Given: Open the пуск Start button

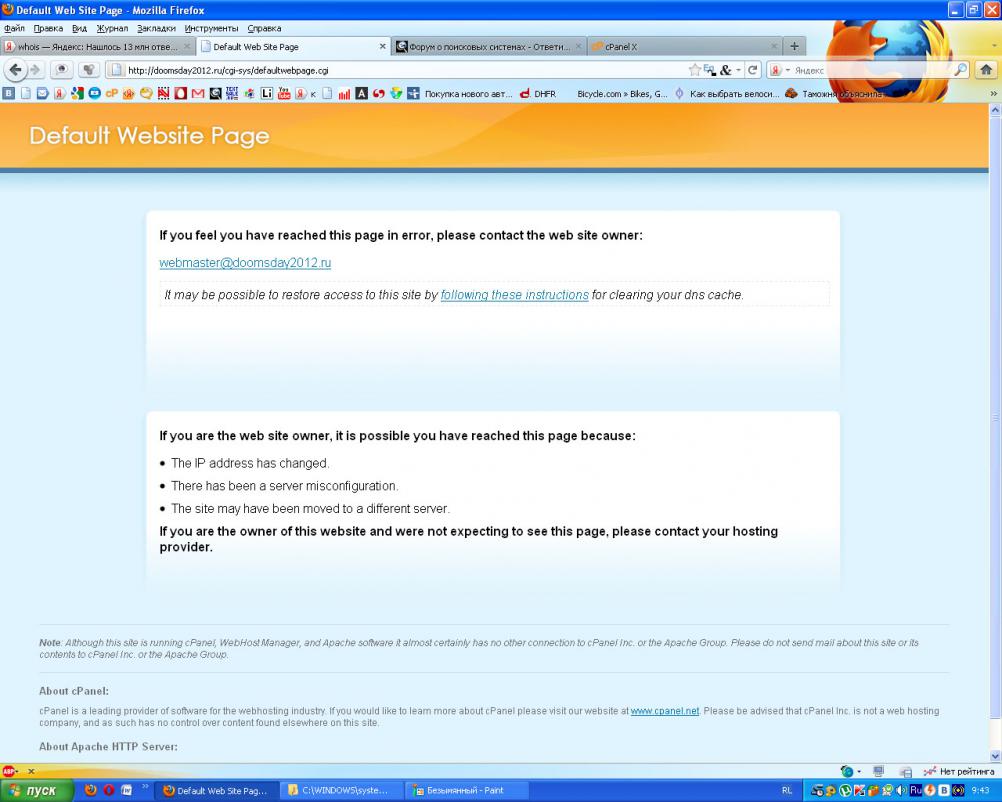Looking at the screenshot, I should click(x=36, y=790).
